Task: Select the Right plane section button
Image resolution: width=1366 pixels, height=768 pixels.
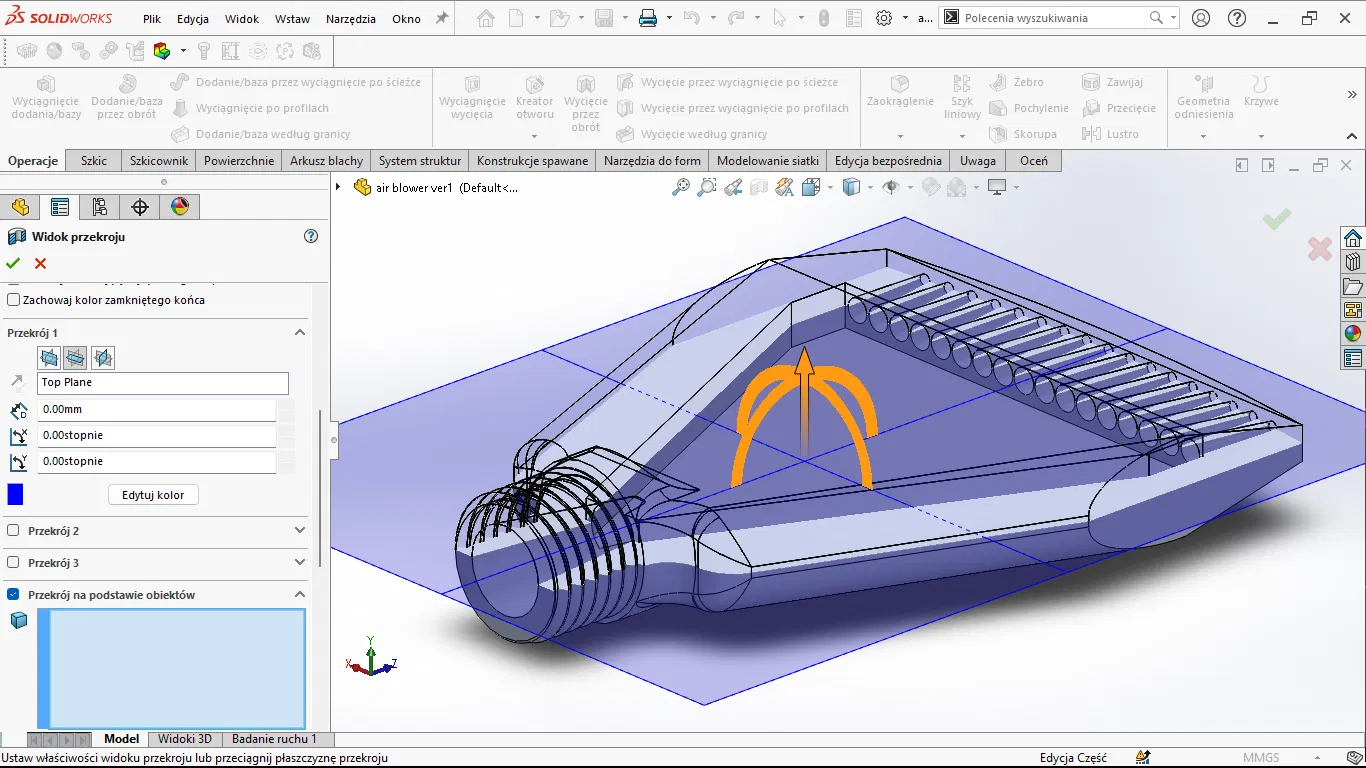Action: point(102,357)
